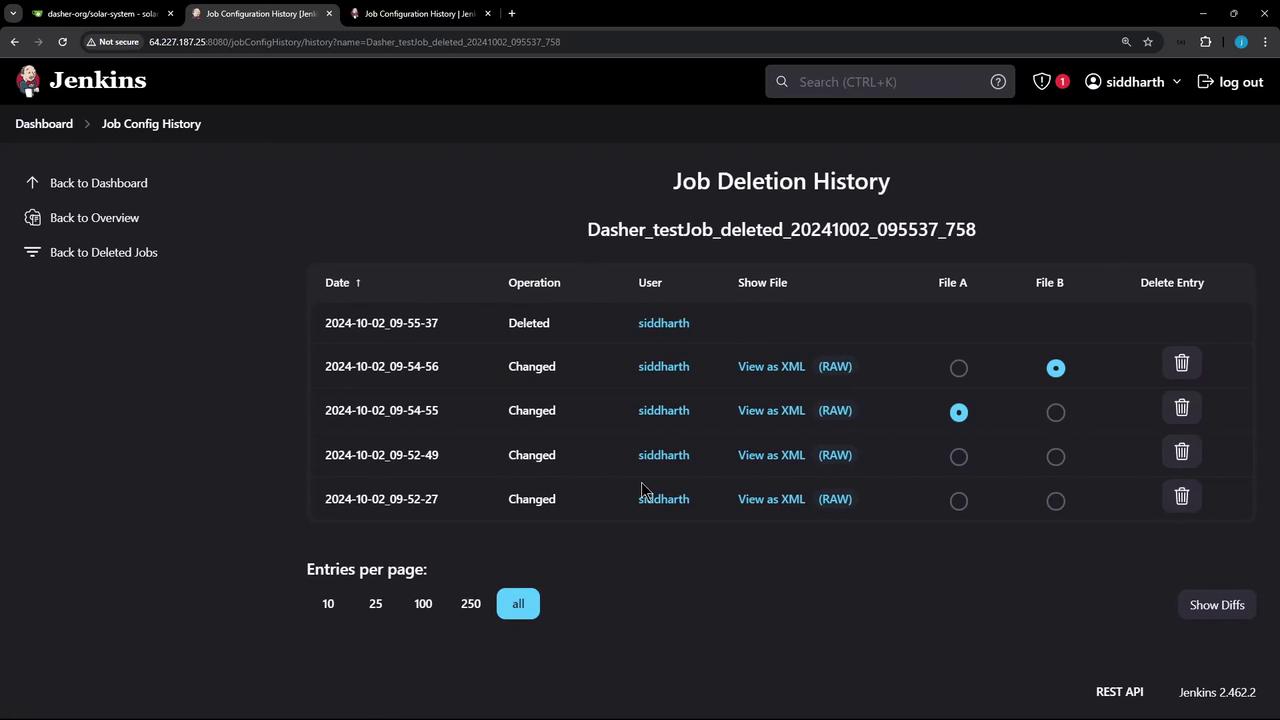Bookmark this page with the star icon

(1148, 42)
